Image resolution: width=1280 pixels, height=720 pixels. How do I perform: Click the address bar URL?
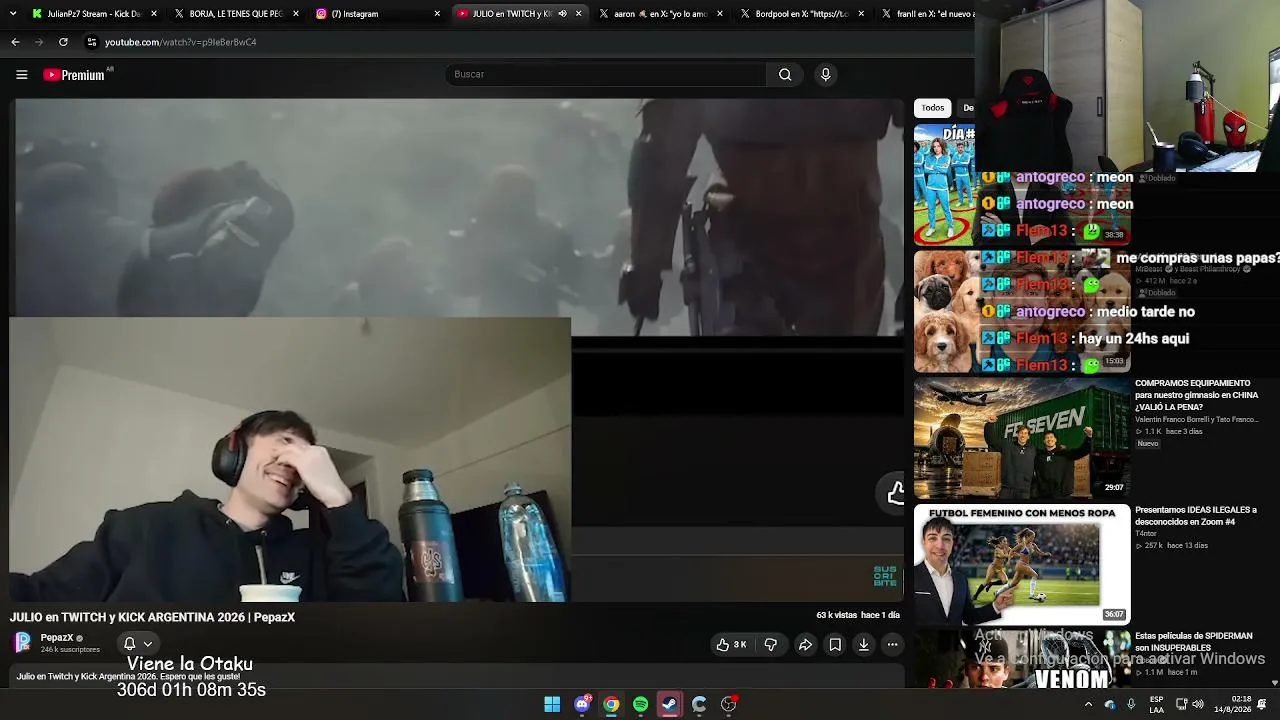tap(181, 42)
